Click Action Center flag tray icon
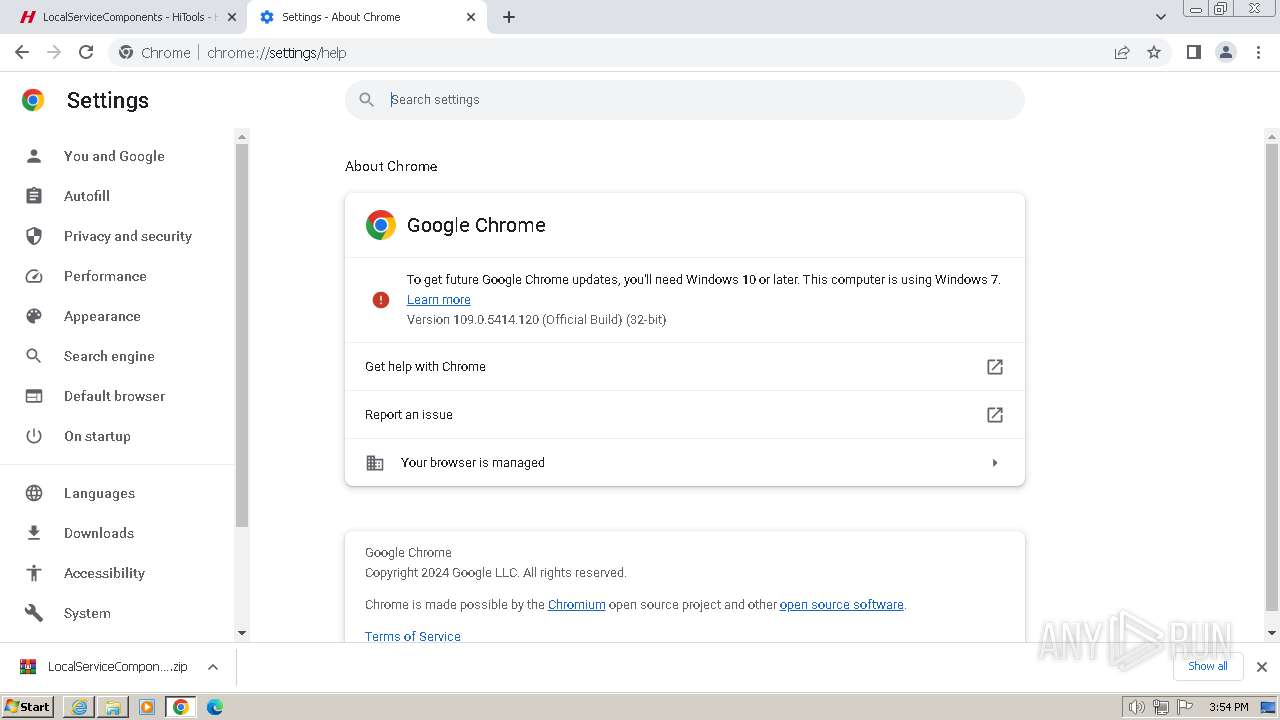Screen dimensions: 1280x720 point(1183,707)
